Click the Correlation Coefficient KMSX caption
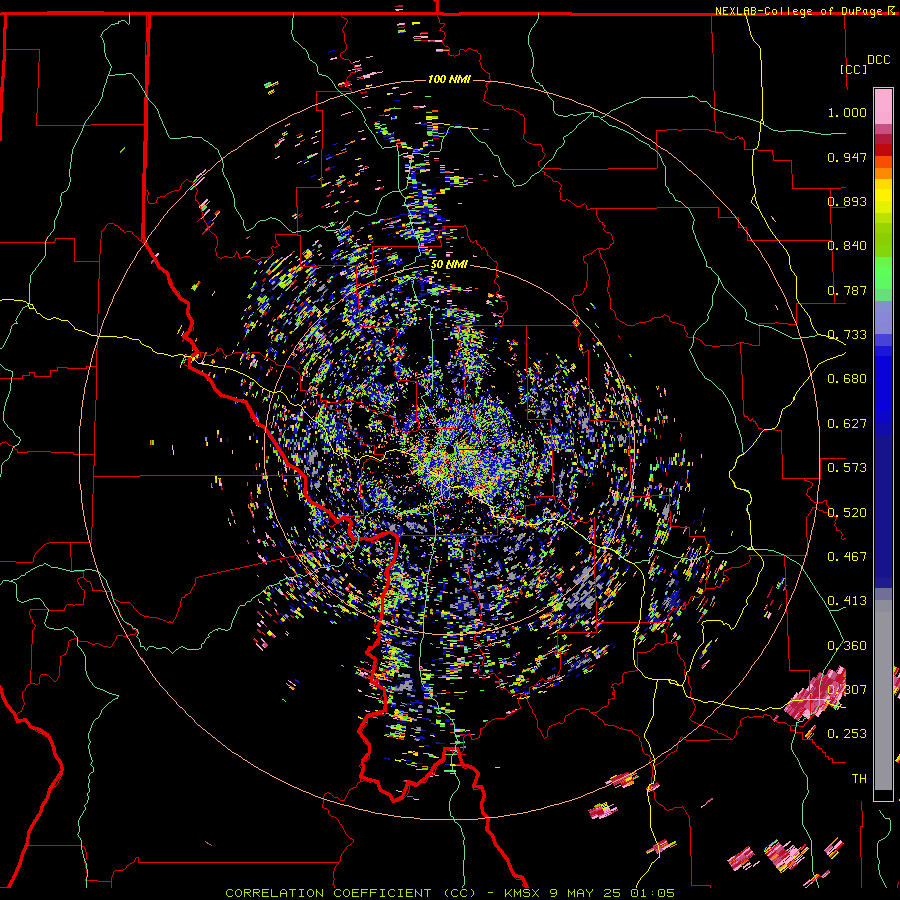This screenshot has width=900, height=900. tap(449, 893)
